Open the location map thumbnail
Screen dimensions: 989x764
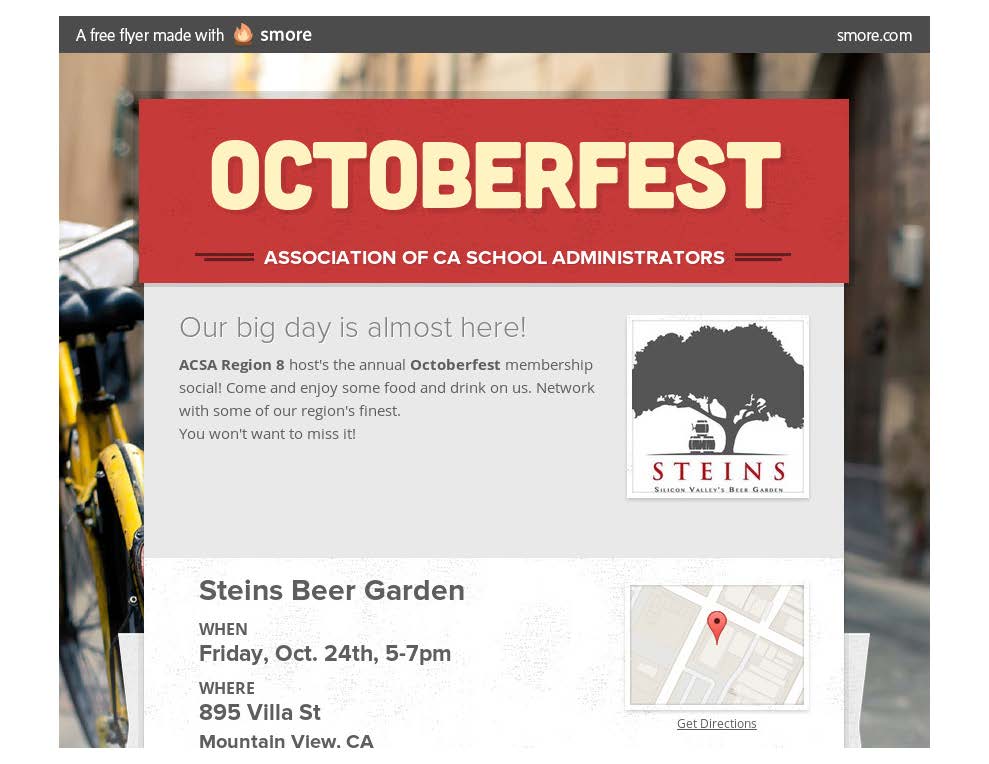717,645
